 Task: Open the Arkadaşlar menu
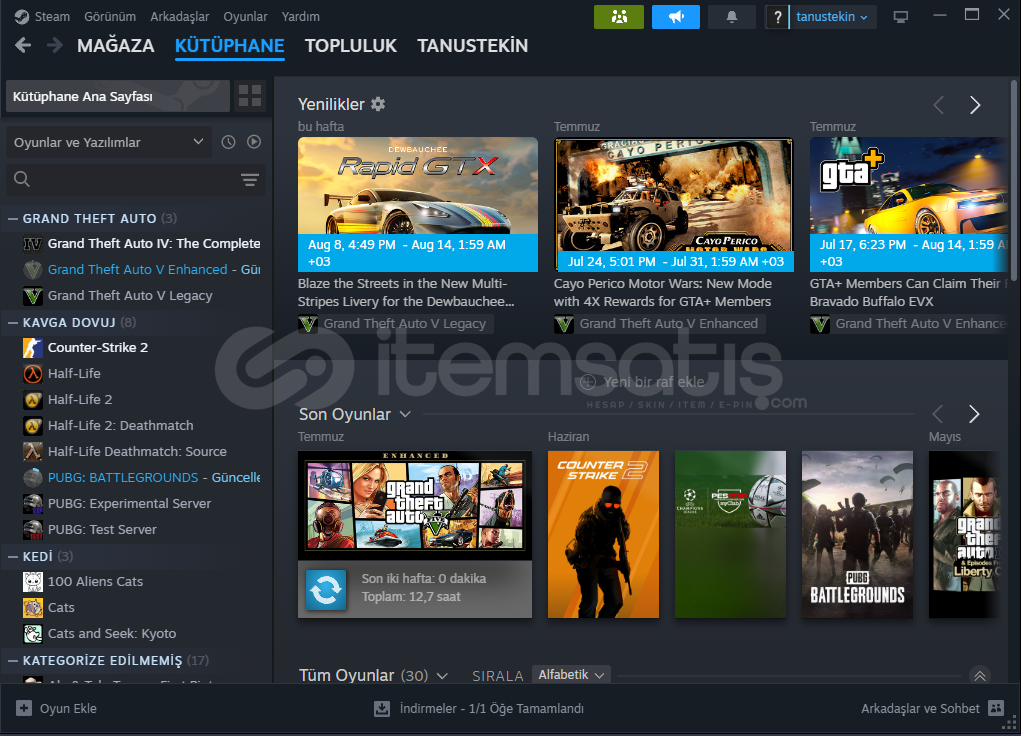(x=180, y=16)
